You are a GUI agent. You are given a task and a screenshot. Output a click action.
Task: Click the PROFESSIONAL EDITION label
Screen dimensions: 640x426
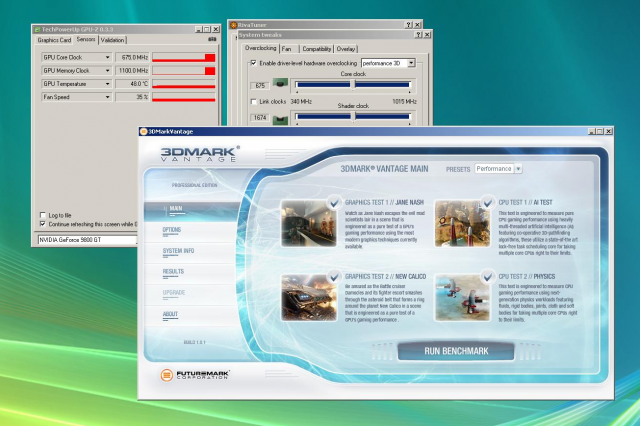pyautogui.click(x=194, y=185)
